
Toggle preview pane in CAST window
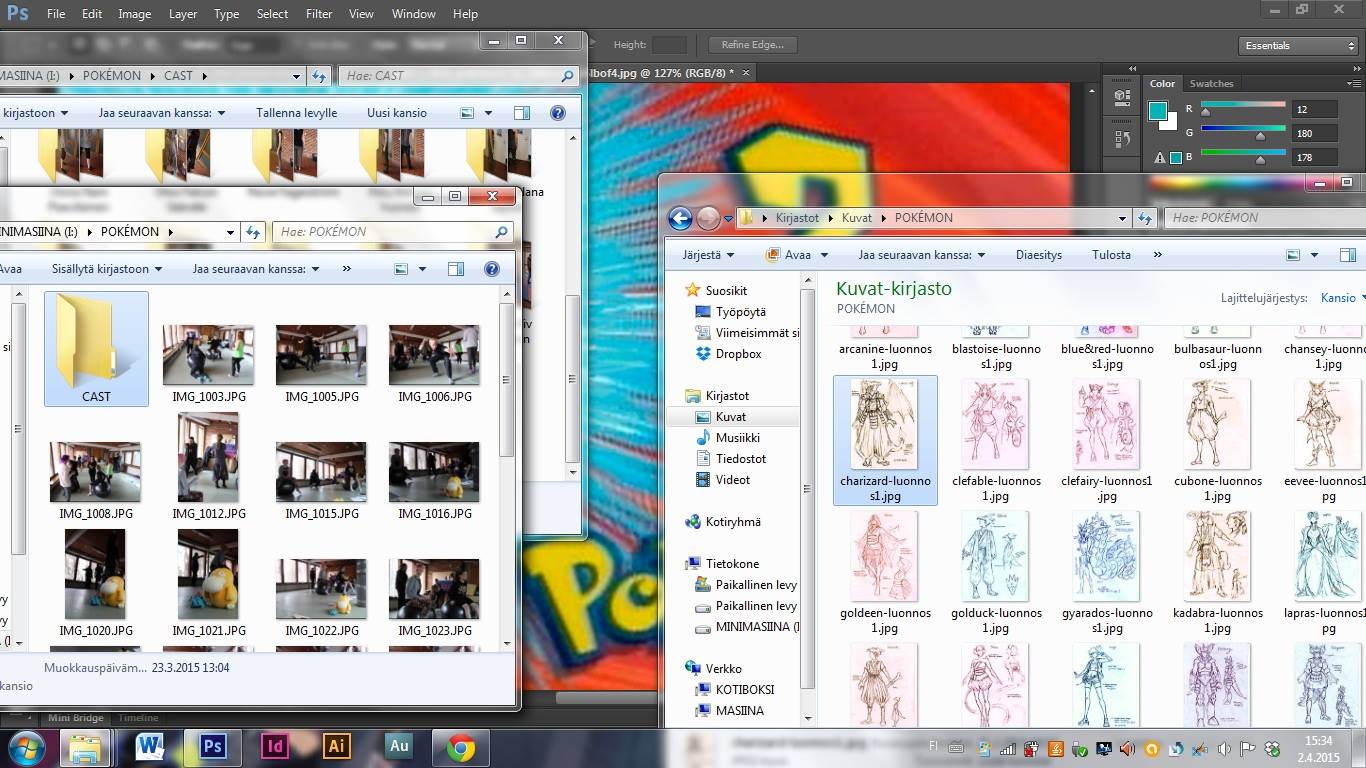pos(521,113)
